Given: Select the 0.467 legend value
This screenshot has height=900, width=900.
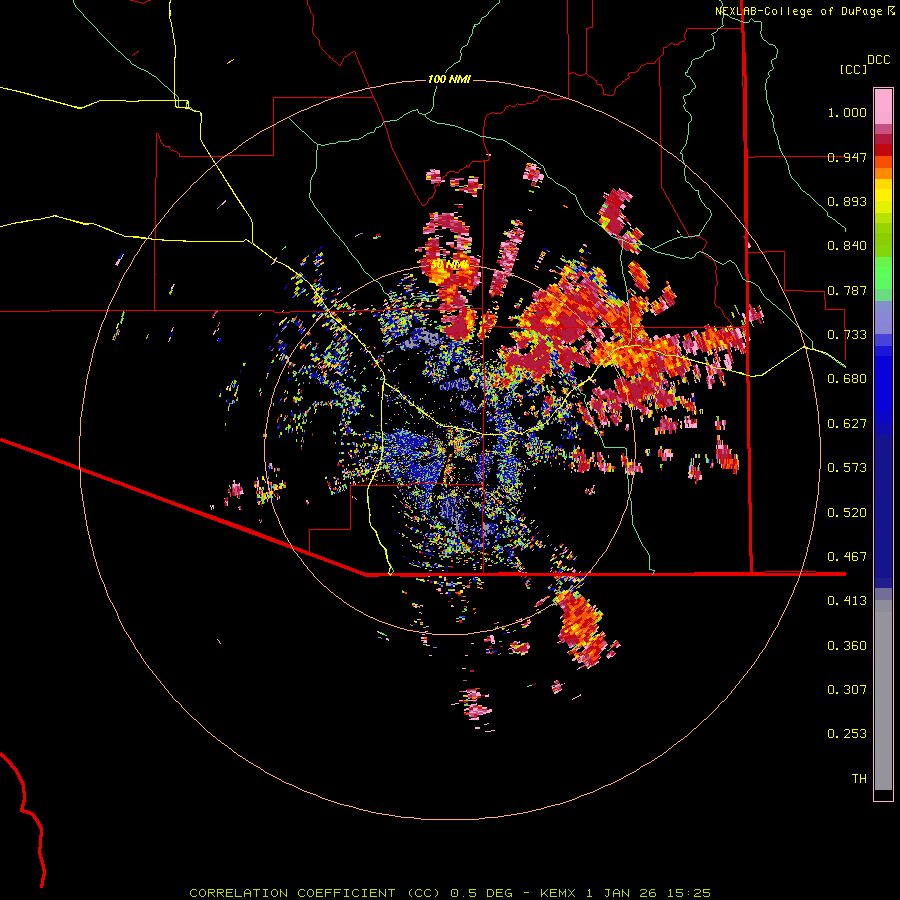Looking at the screenshot, I should coord(847,557).
